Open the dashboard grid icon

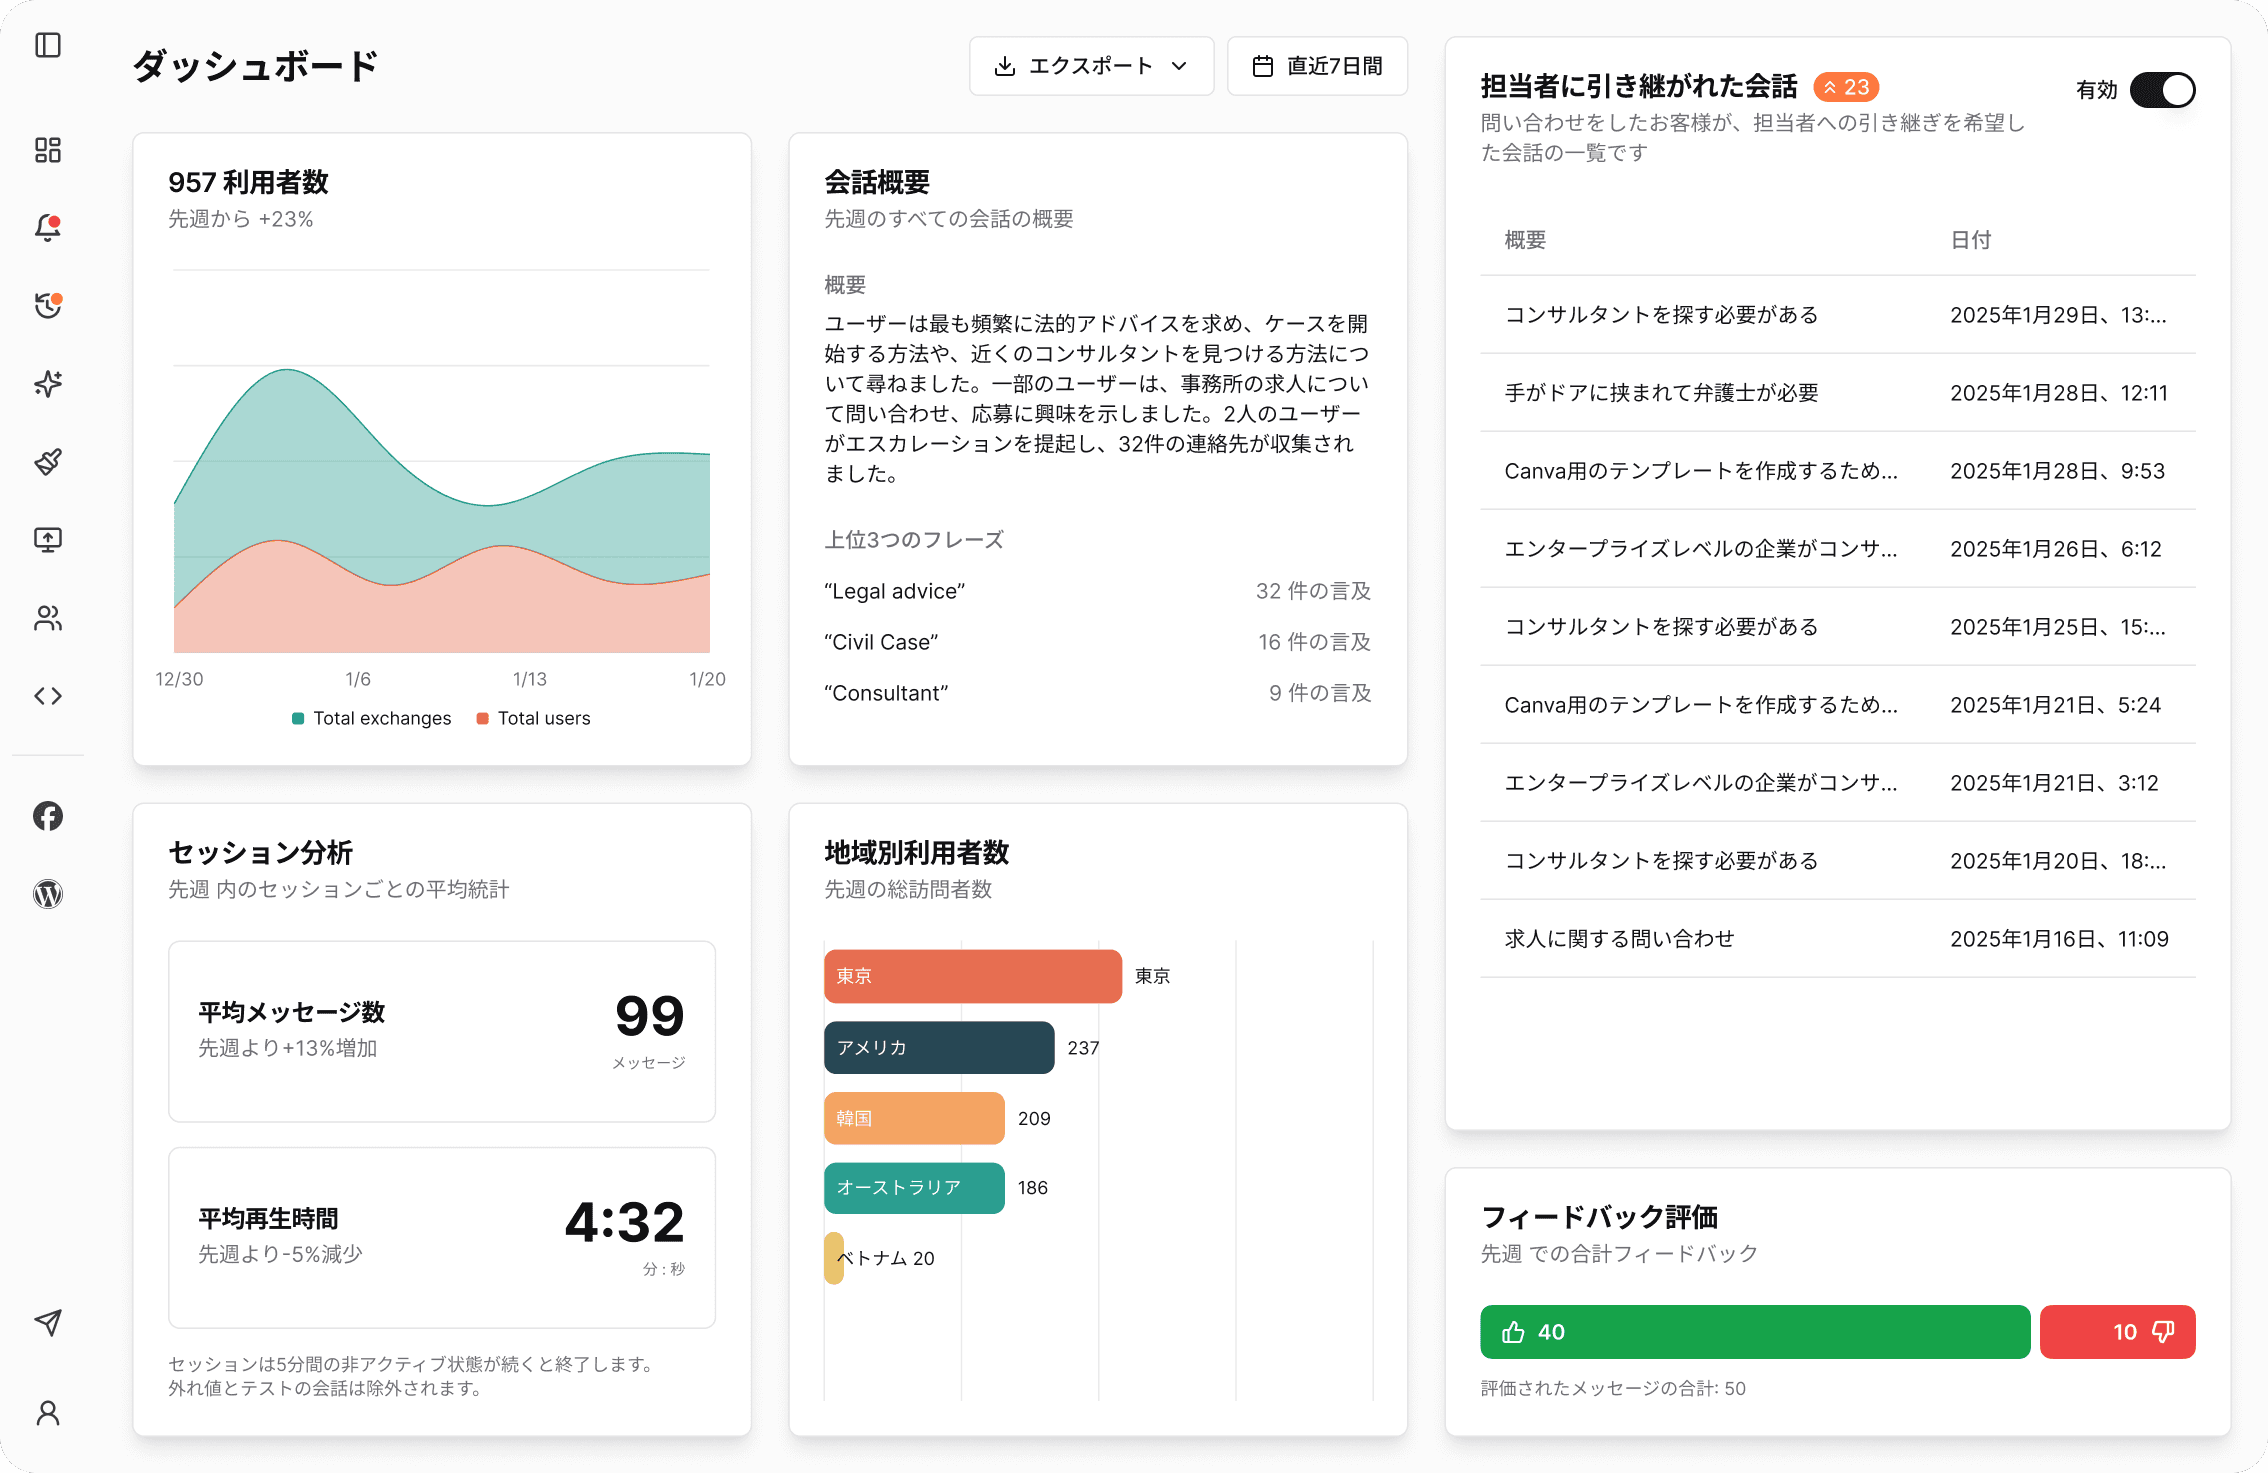[x=48, y=150]
